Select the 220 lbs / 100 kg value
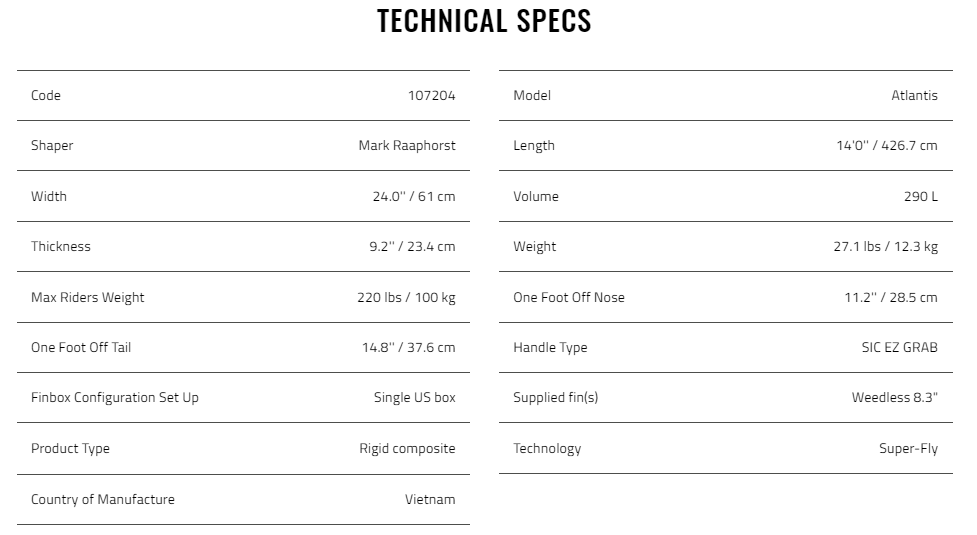This screenshot has height=535, width=977. coord(406,297)
